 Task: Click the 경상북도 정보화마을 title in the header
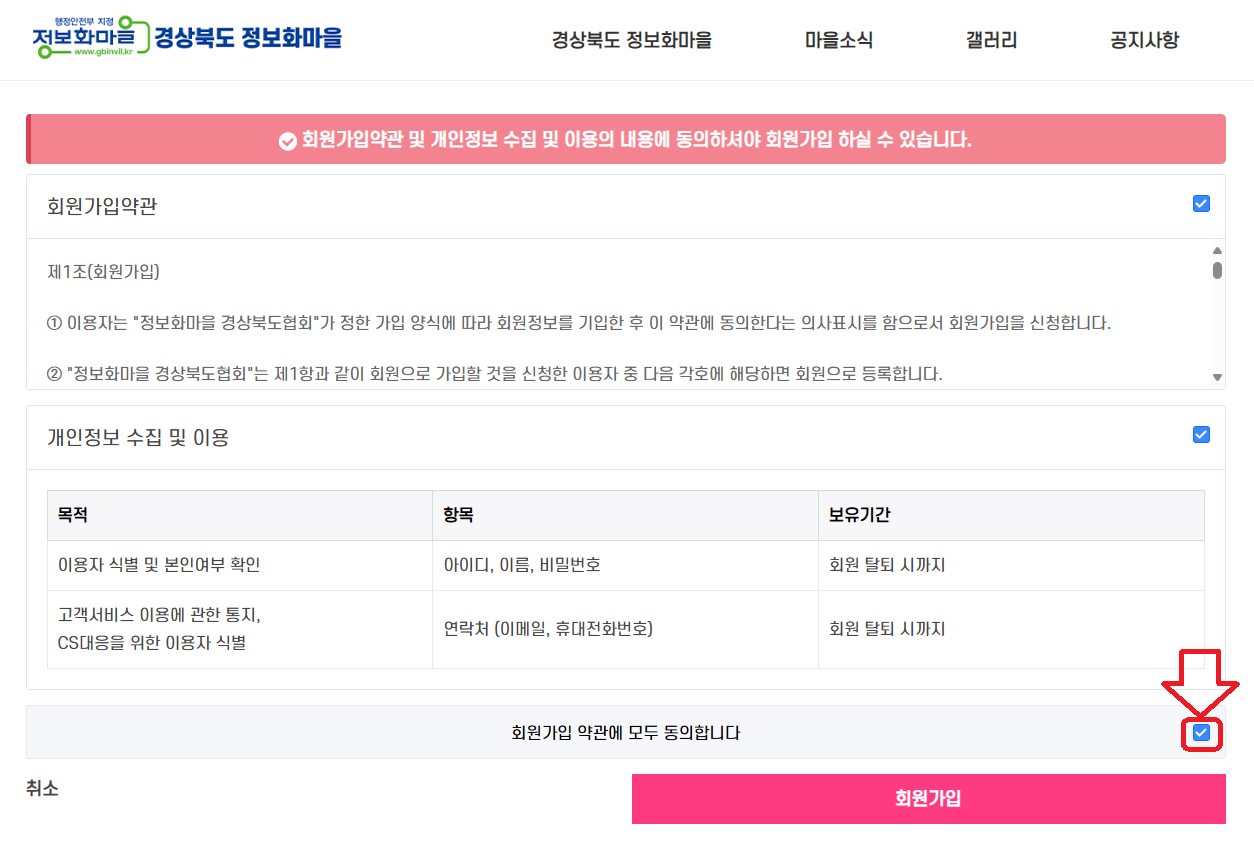[248, 38]
